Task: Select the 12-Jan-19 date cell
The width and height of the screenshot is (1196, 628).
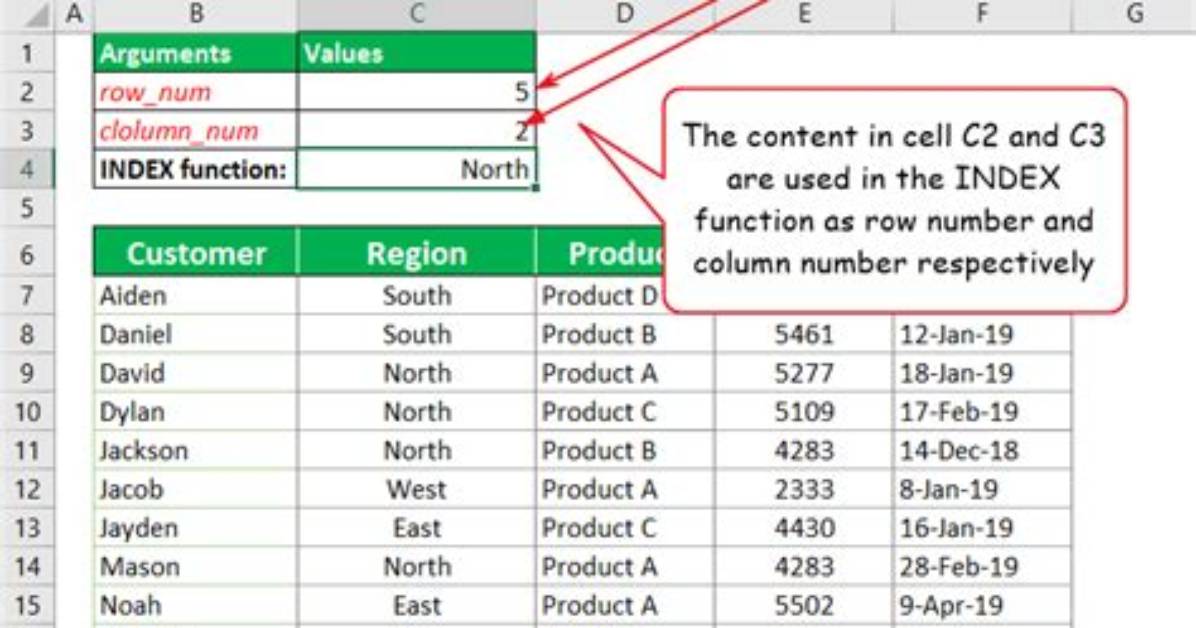Action: [x=981, y=334]
